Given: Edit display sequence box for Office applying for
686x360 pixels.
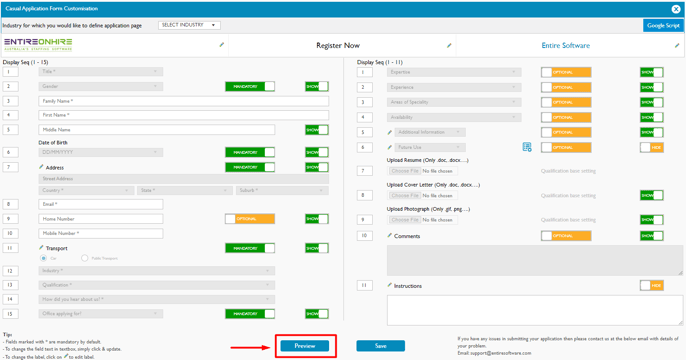Looking at the screenshot, I should click(x=10, y=314).
